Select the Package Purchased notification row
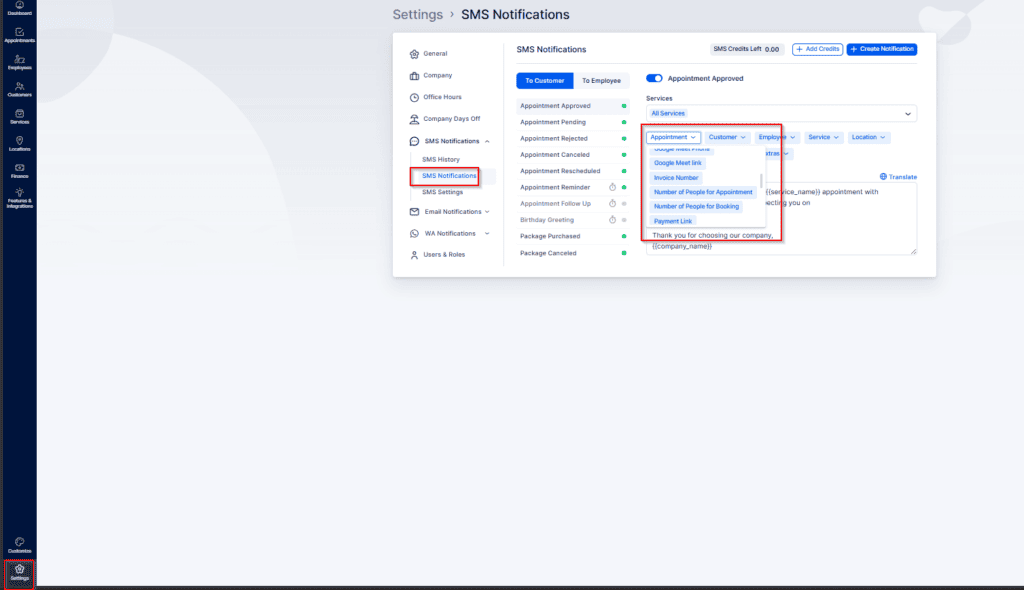This screenshot has height=590, width=1024. (573, 237)
